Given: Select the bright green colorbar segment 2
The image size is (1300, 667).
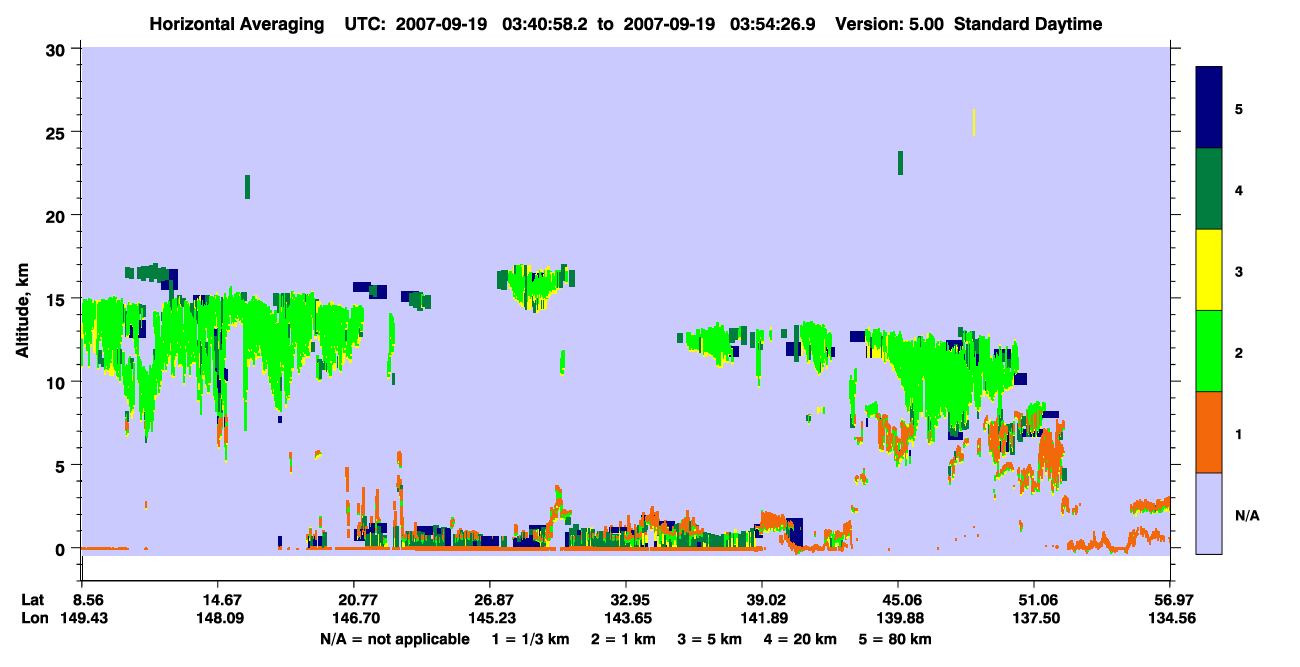Looking at the screenshot, I should click(1209, 351).
